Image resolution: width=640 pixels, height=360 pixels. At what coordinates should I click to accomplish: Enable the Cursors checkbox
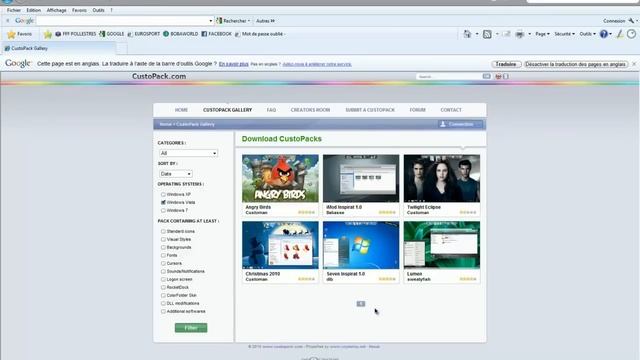pyautogui.click(x=163, y=263)
